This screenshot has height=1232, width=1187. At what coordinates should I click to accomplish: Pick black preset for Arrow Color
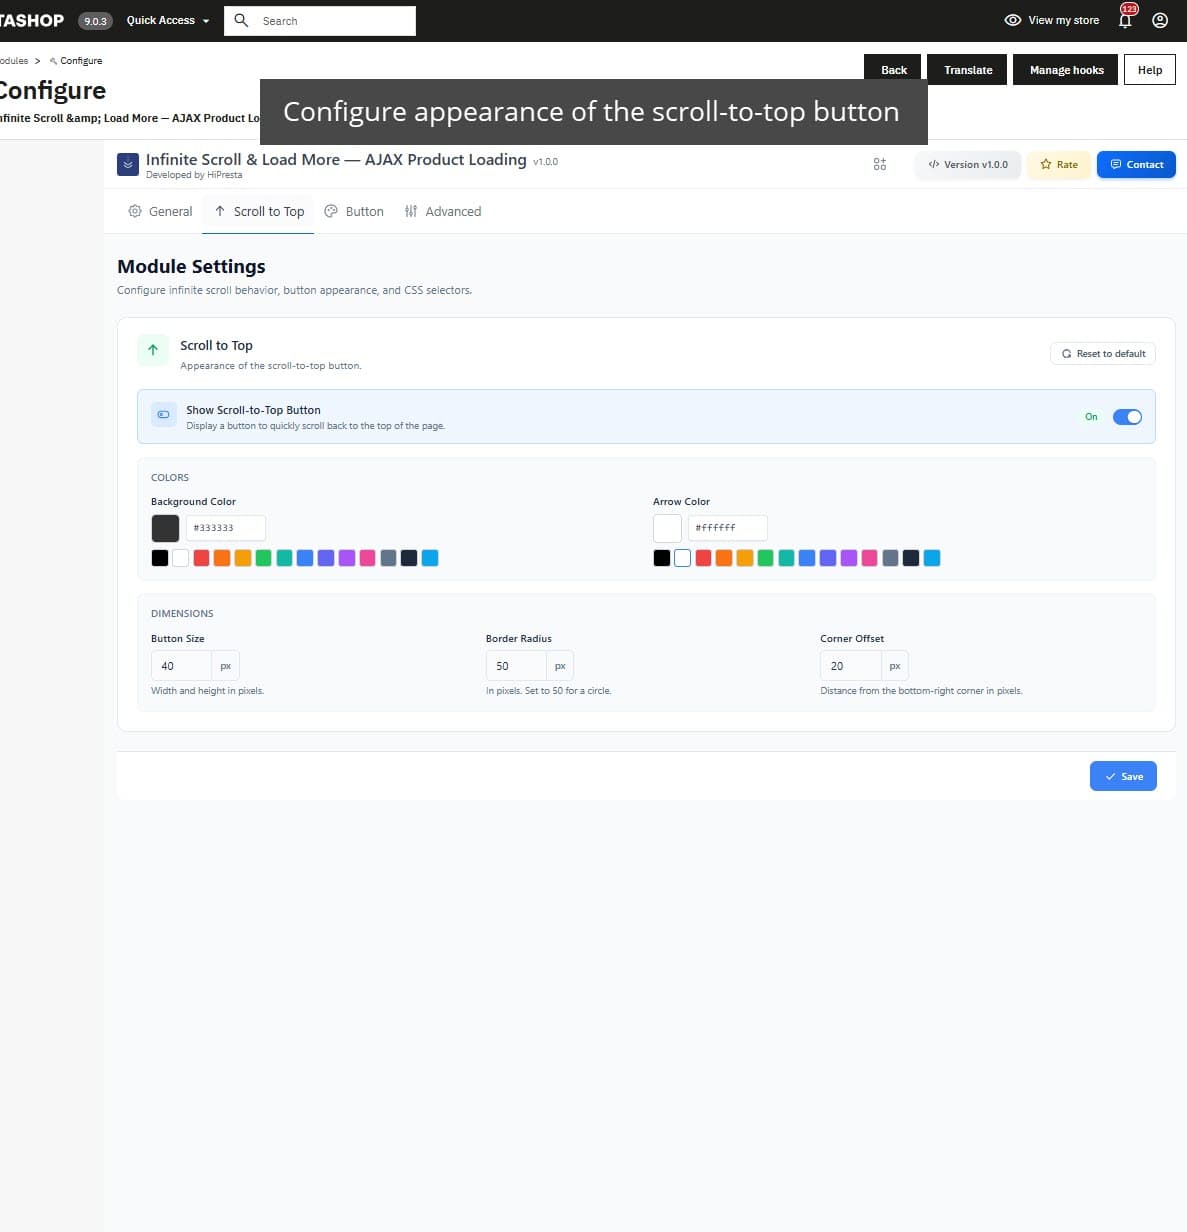pyautogui.click(x=662, y=558)
